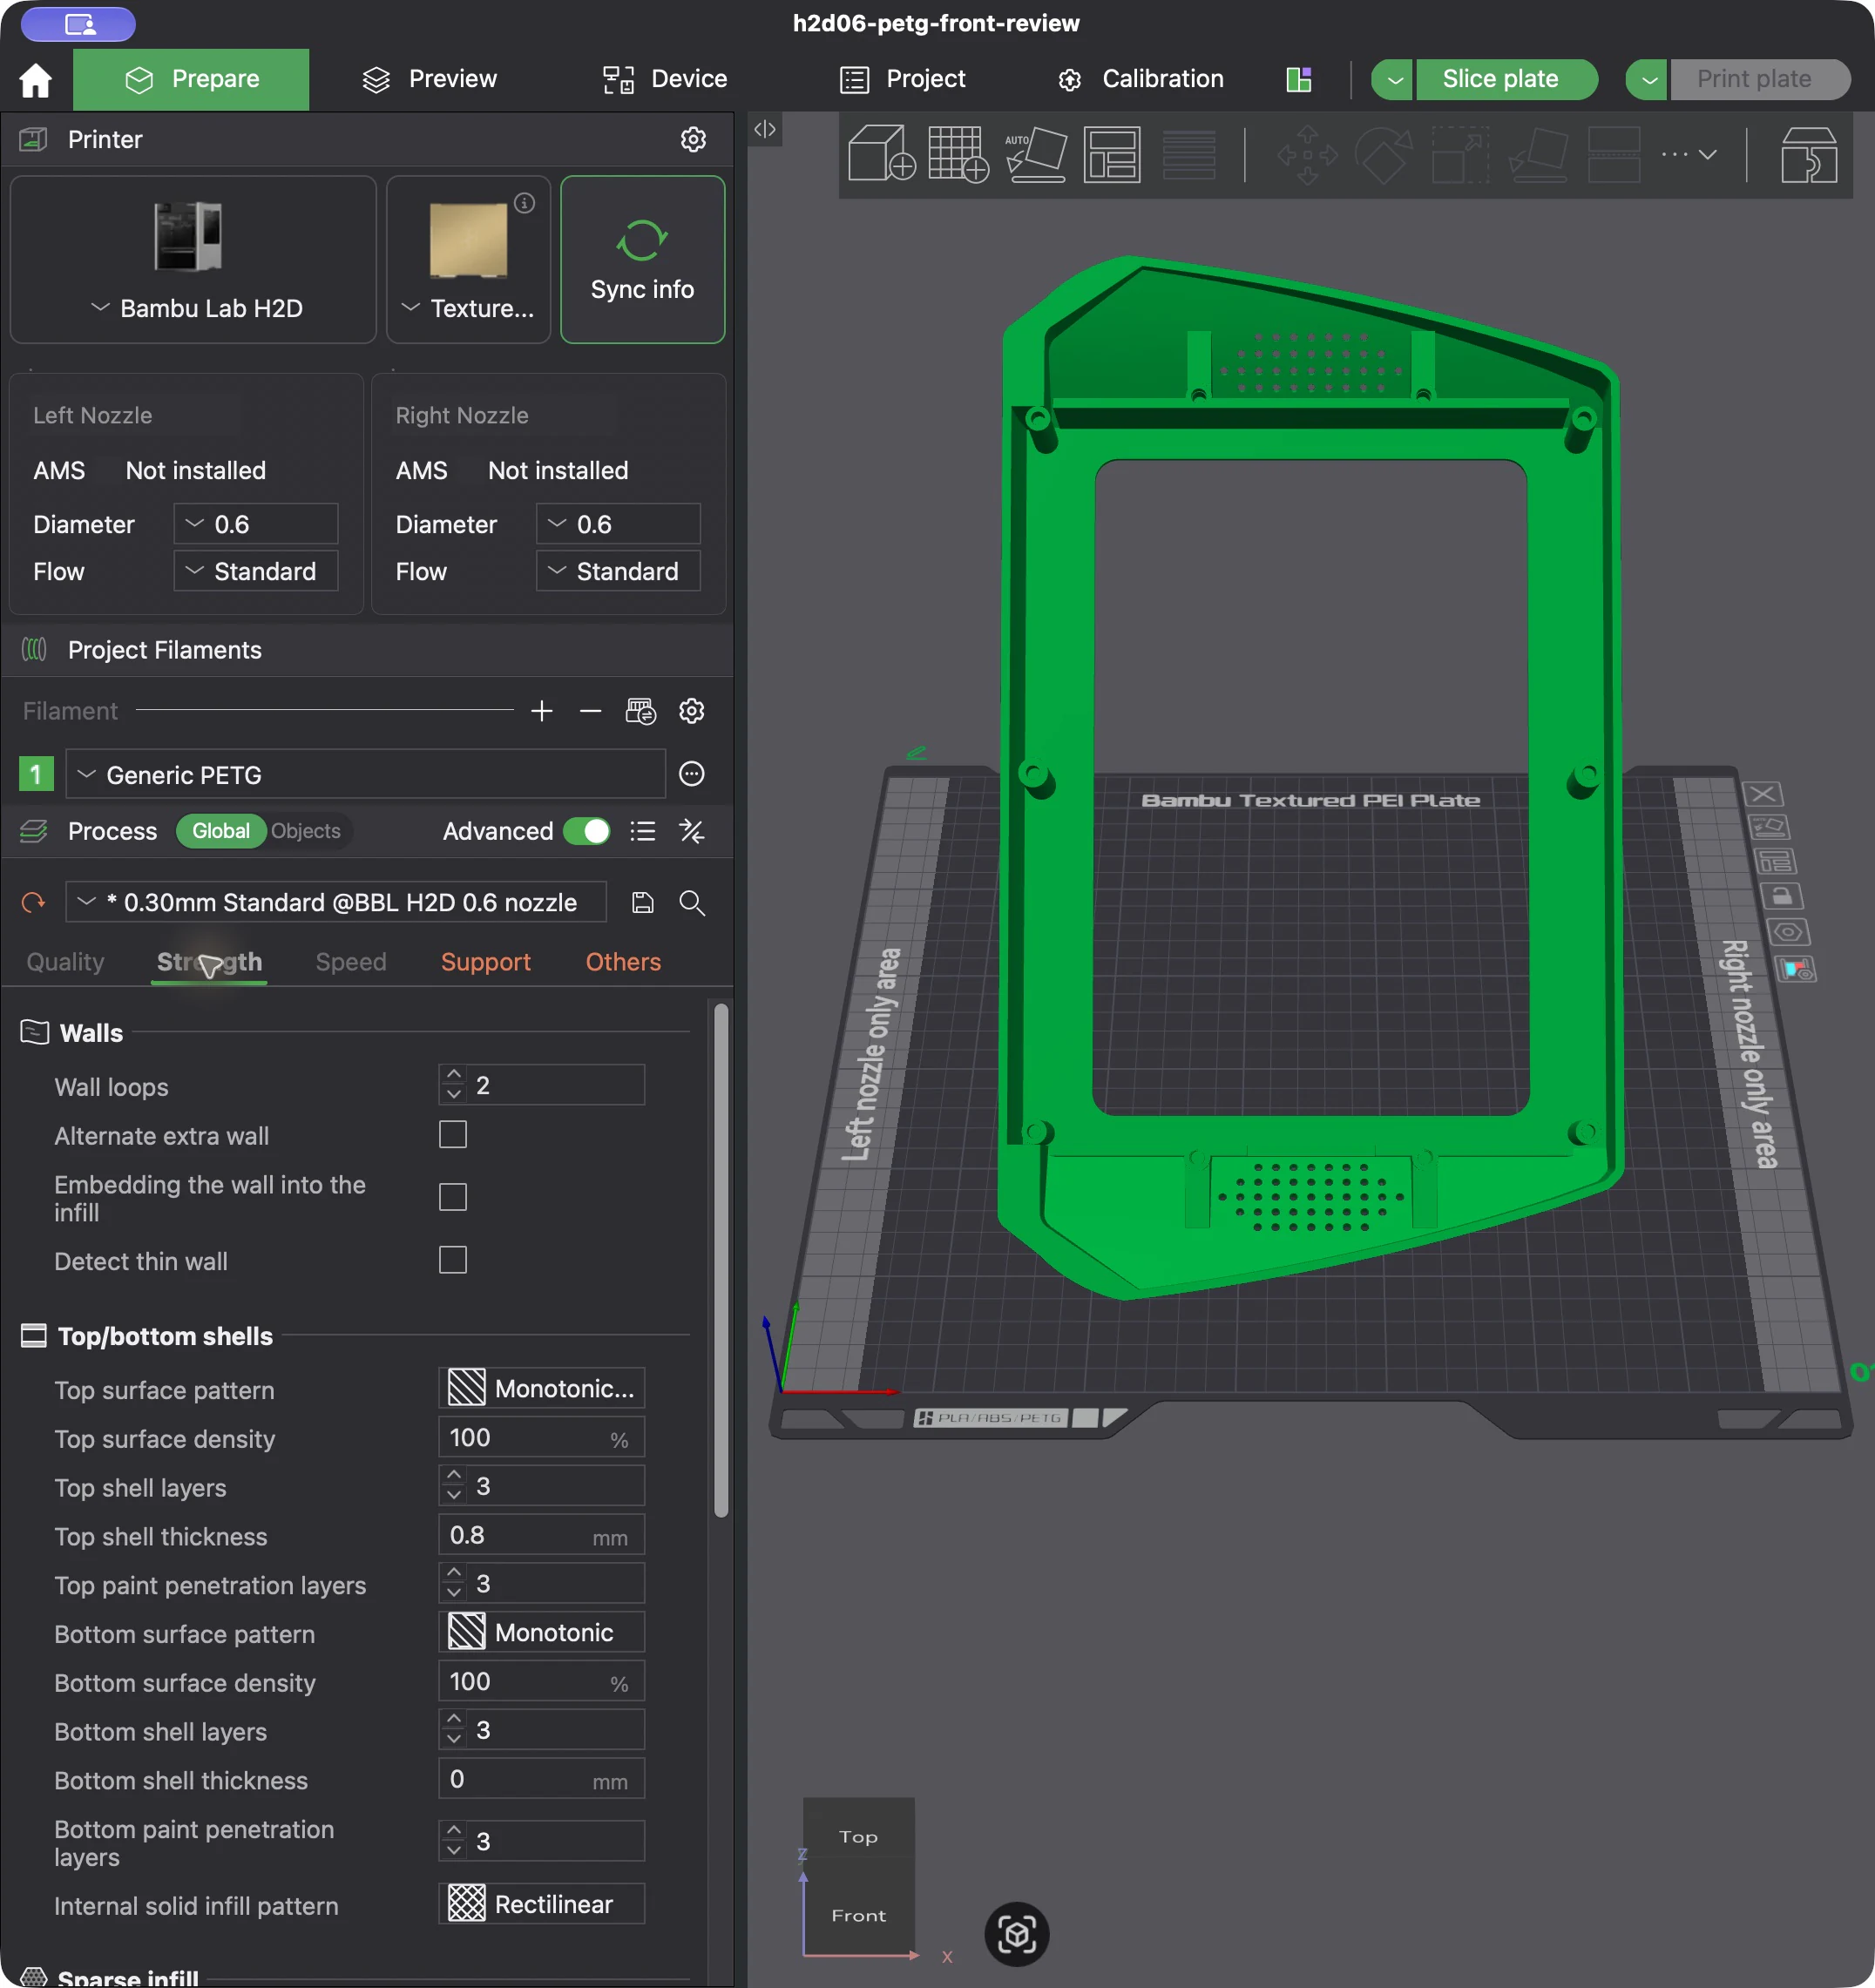The height and width of the screenshot is (1988, 1875).
Task: Check the Detect thin wall option
Action: [453, 1260]
